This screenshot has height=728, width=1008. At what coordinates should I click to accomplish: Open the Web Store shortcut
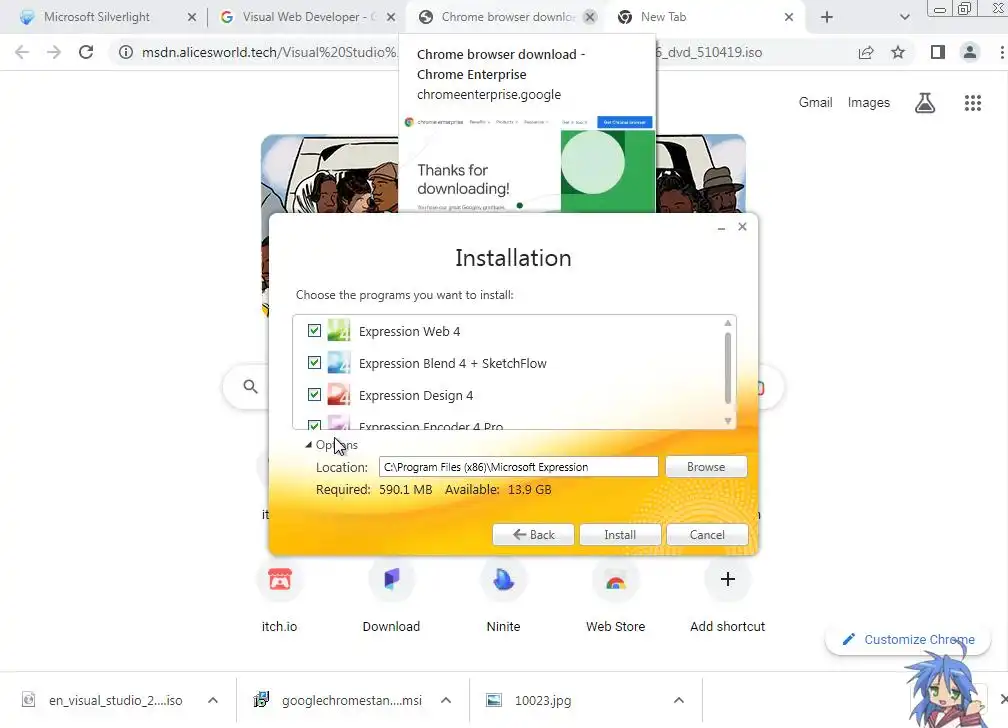pyautogui.click(x=615, y=595)
